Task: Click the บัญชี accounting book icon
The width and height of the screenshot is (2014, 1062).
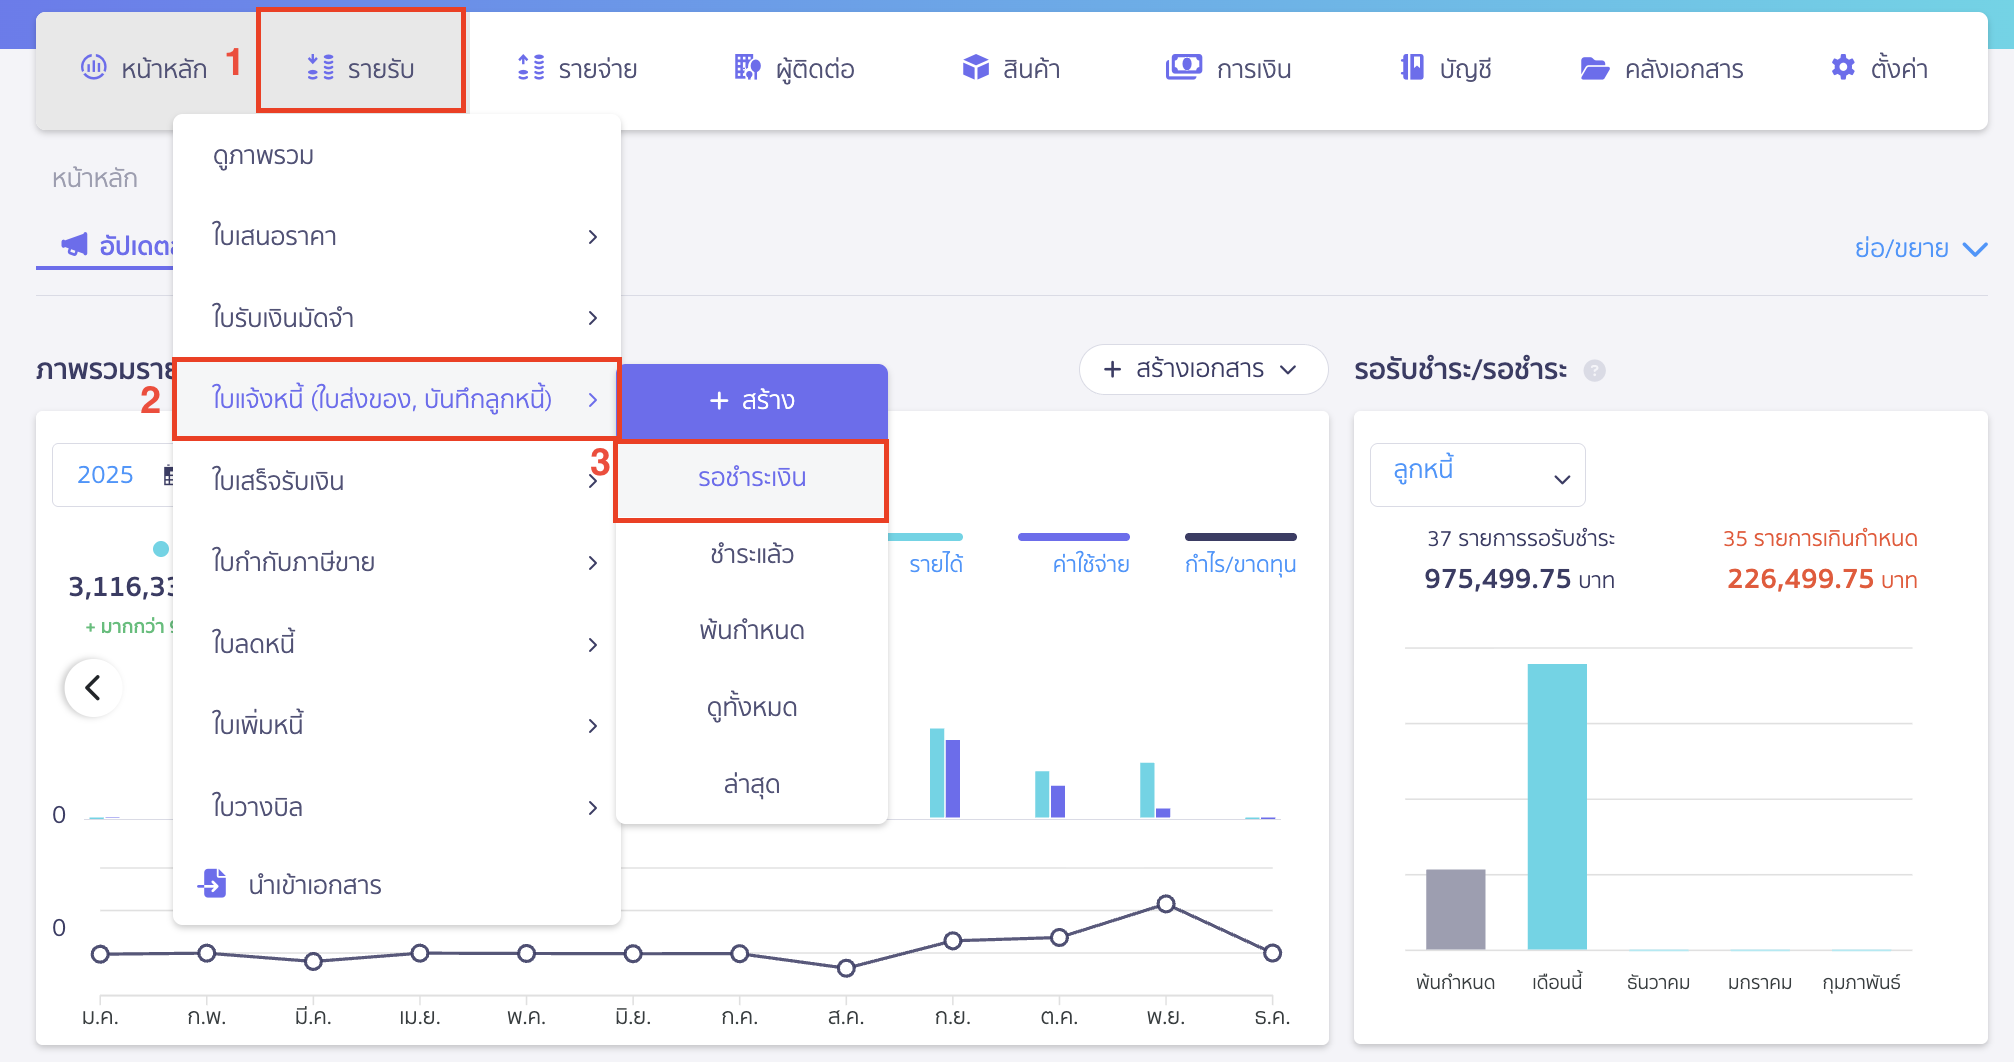Action: [1412, 68]
